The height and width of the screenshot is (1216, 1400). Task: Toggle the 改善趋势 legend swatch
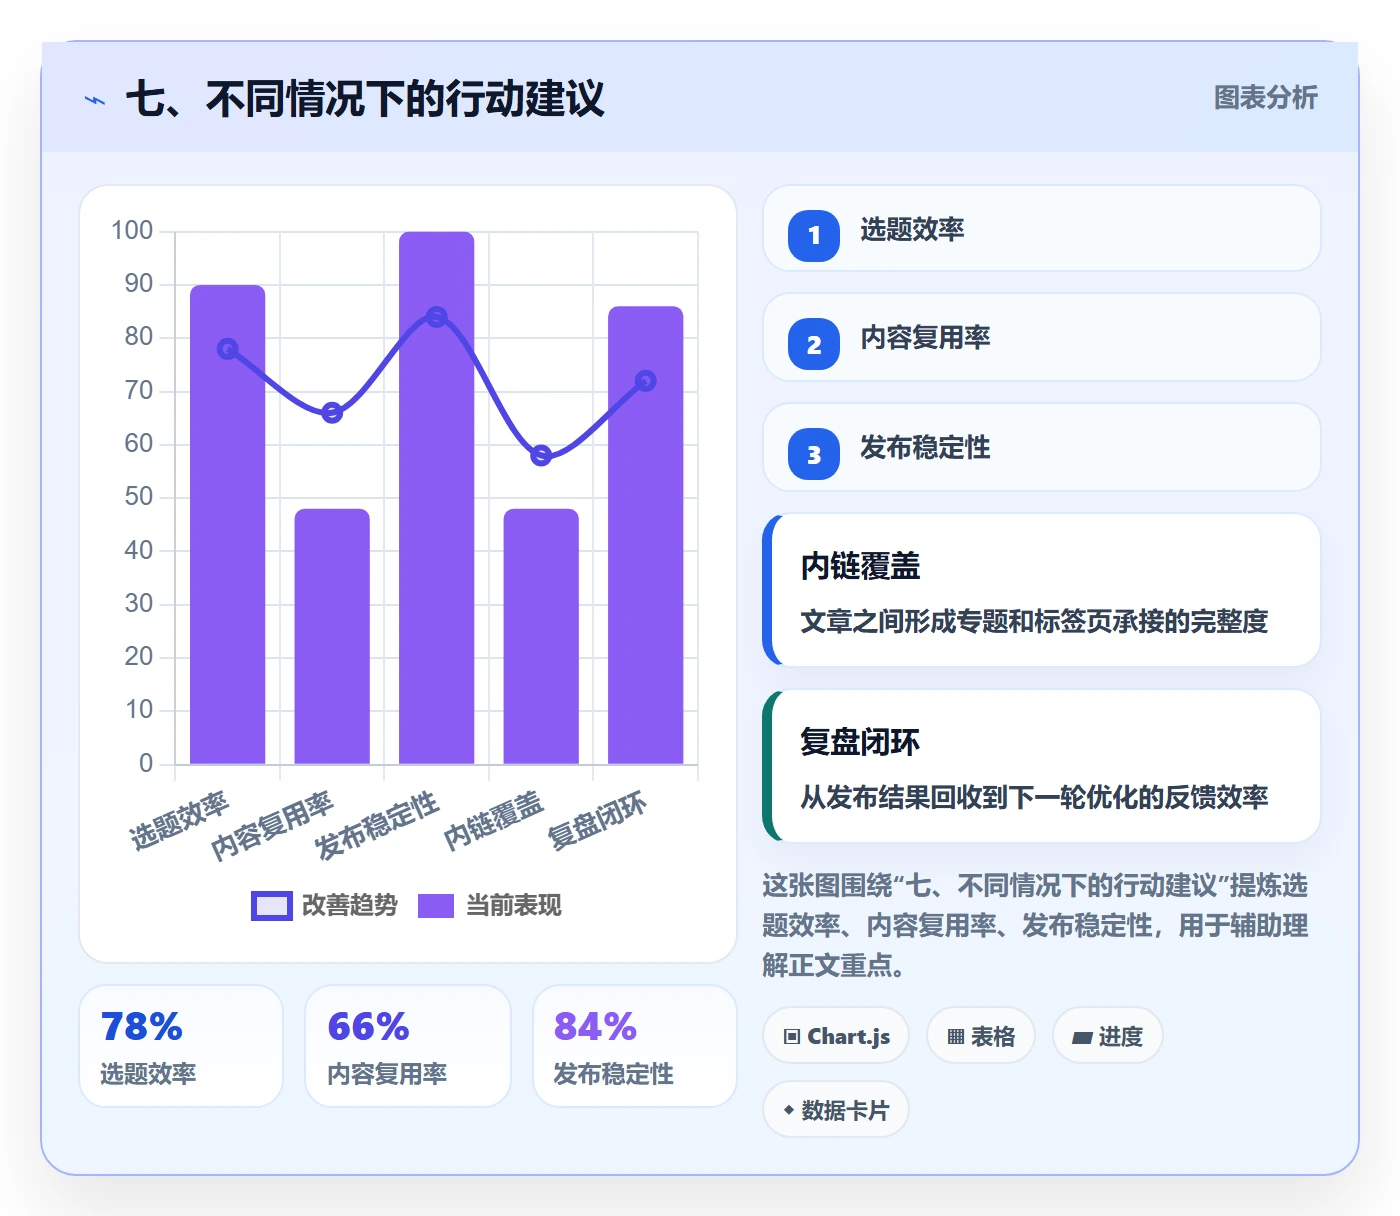[272, 905]
